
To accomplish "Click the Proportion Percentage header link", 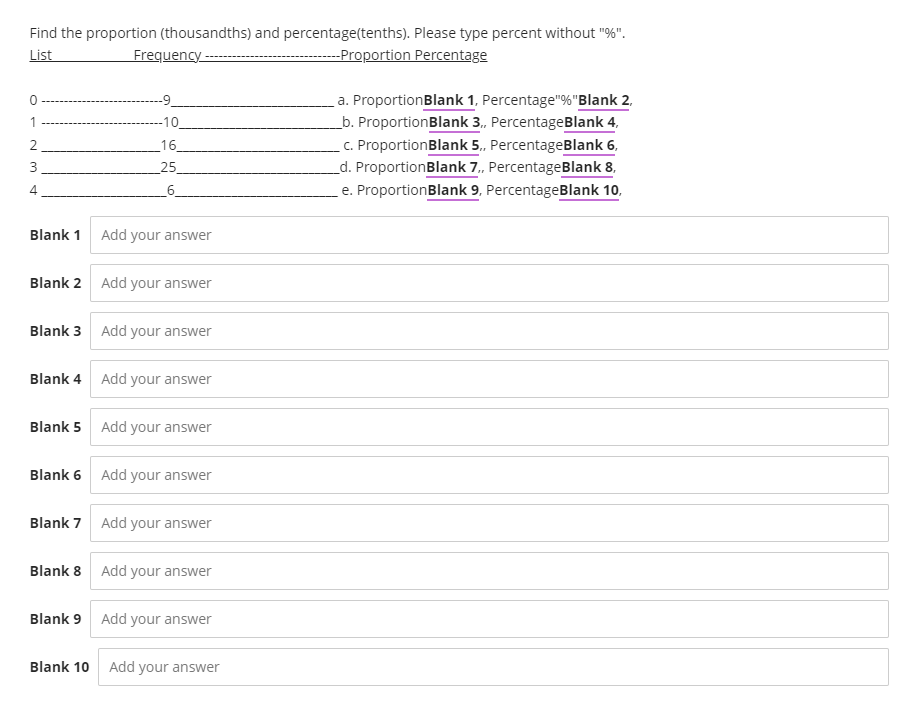I will pyautogui.click(x=414, y=55).
